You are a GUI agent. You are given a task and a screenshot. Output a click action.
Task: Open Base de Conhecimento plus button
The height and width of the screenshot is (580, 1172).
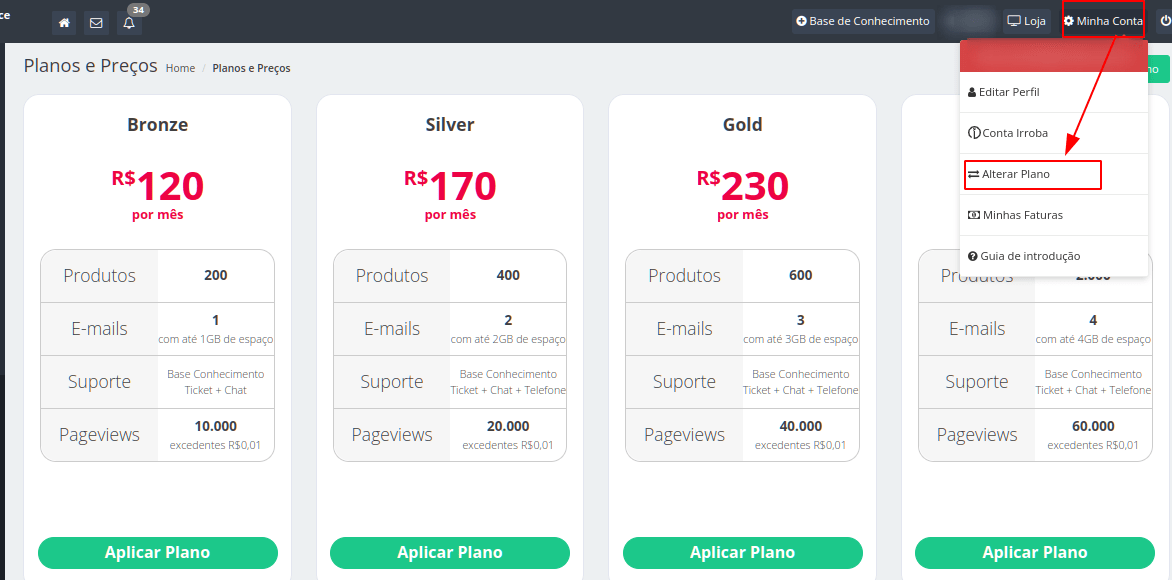tap(863, 21)
